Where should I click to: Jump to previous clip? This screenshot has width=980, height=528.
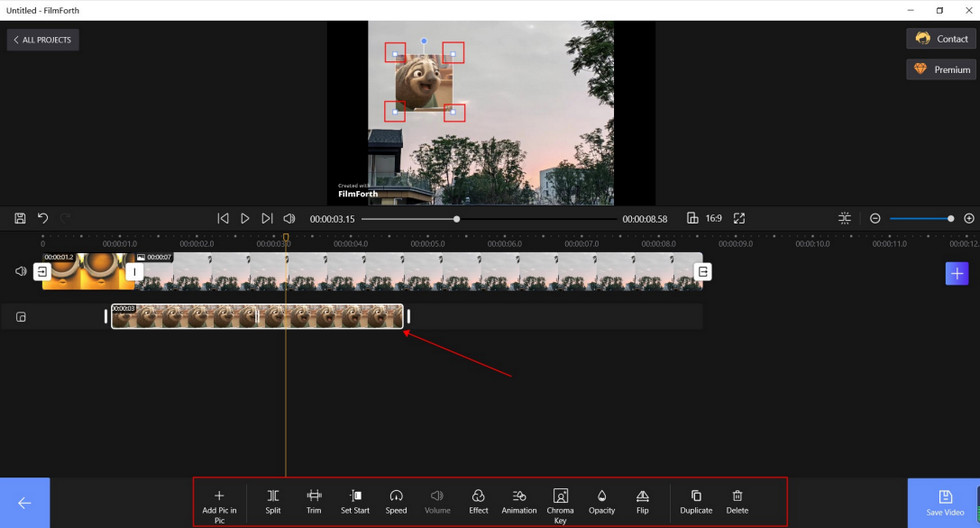pyautogui.click(x=222, y=218)
